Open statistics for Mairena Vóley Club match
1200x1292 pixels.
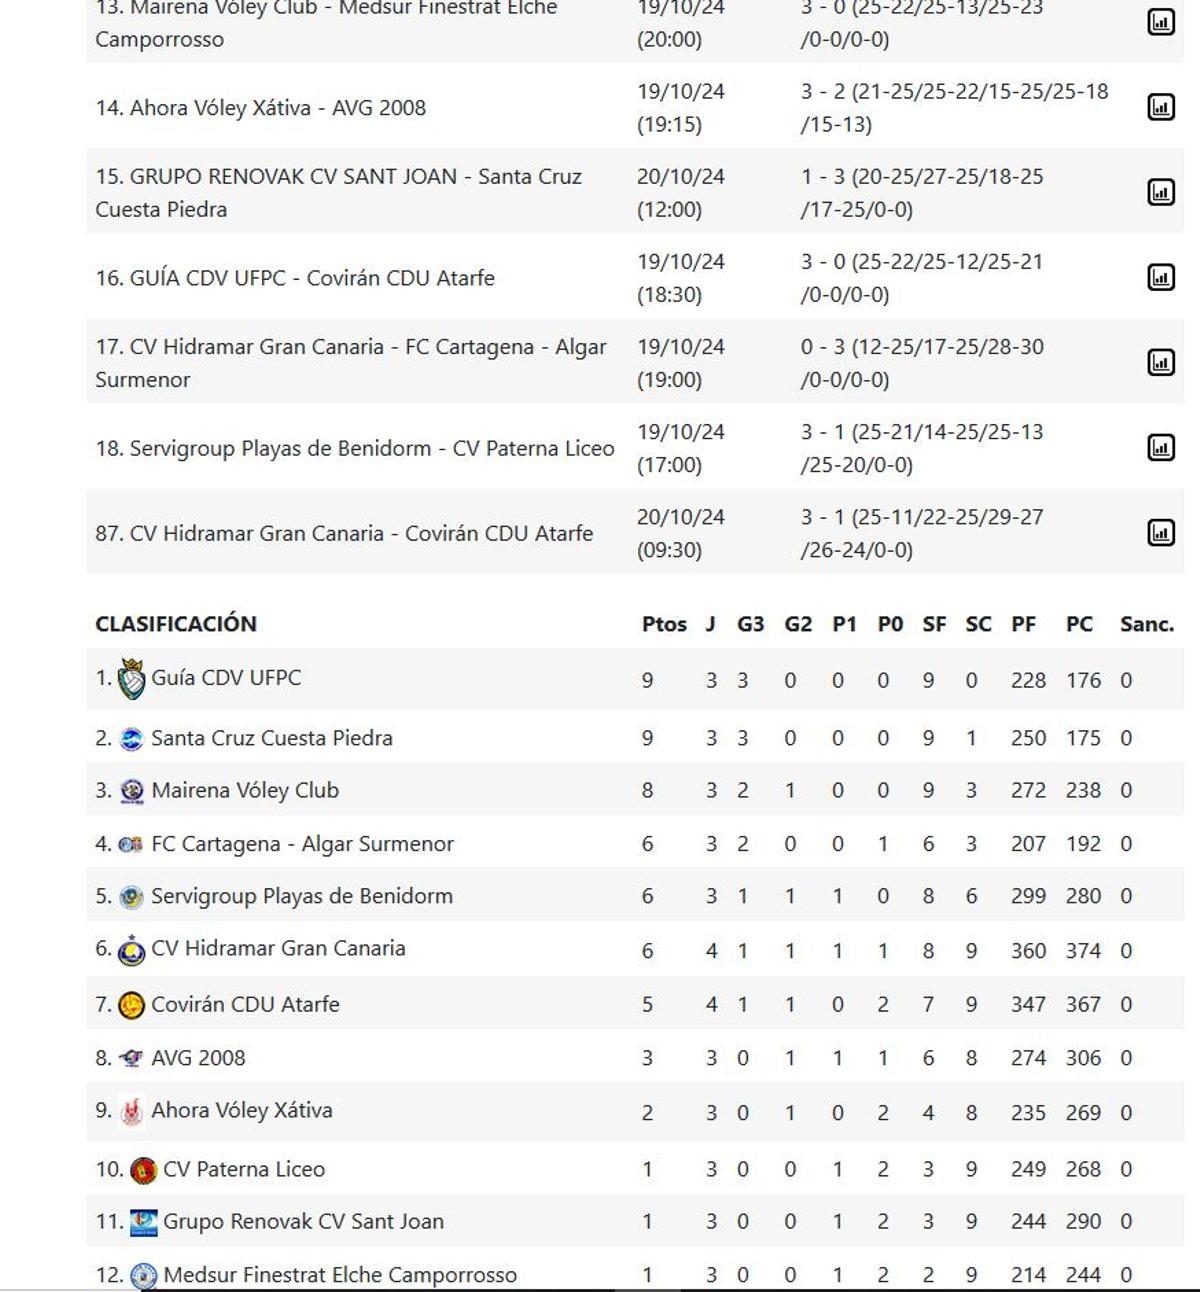[x=1160, y=22]
